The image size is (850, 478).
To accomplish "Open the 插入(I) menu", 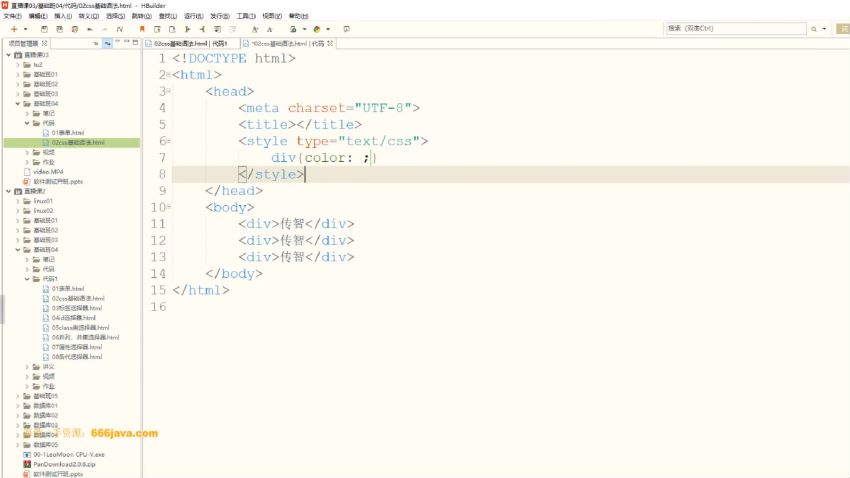I will (63, 16).
